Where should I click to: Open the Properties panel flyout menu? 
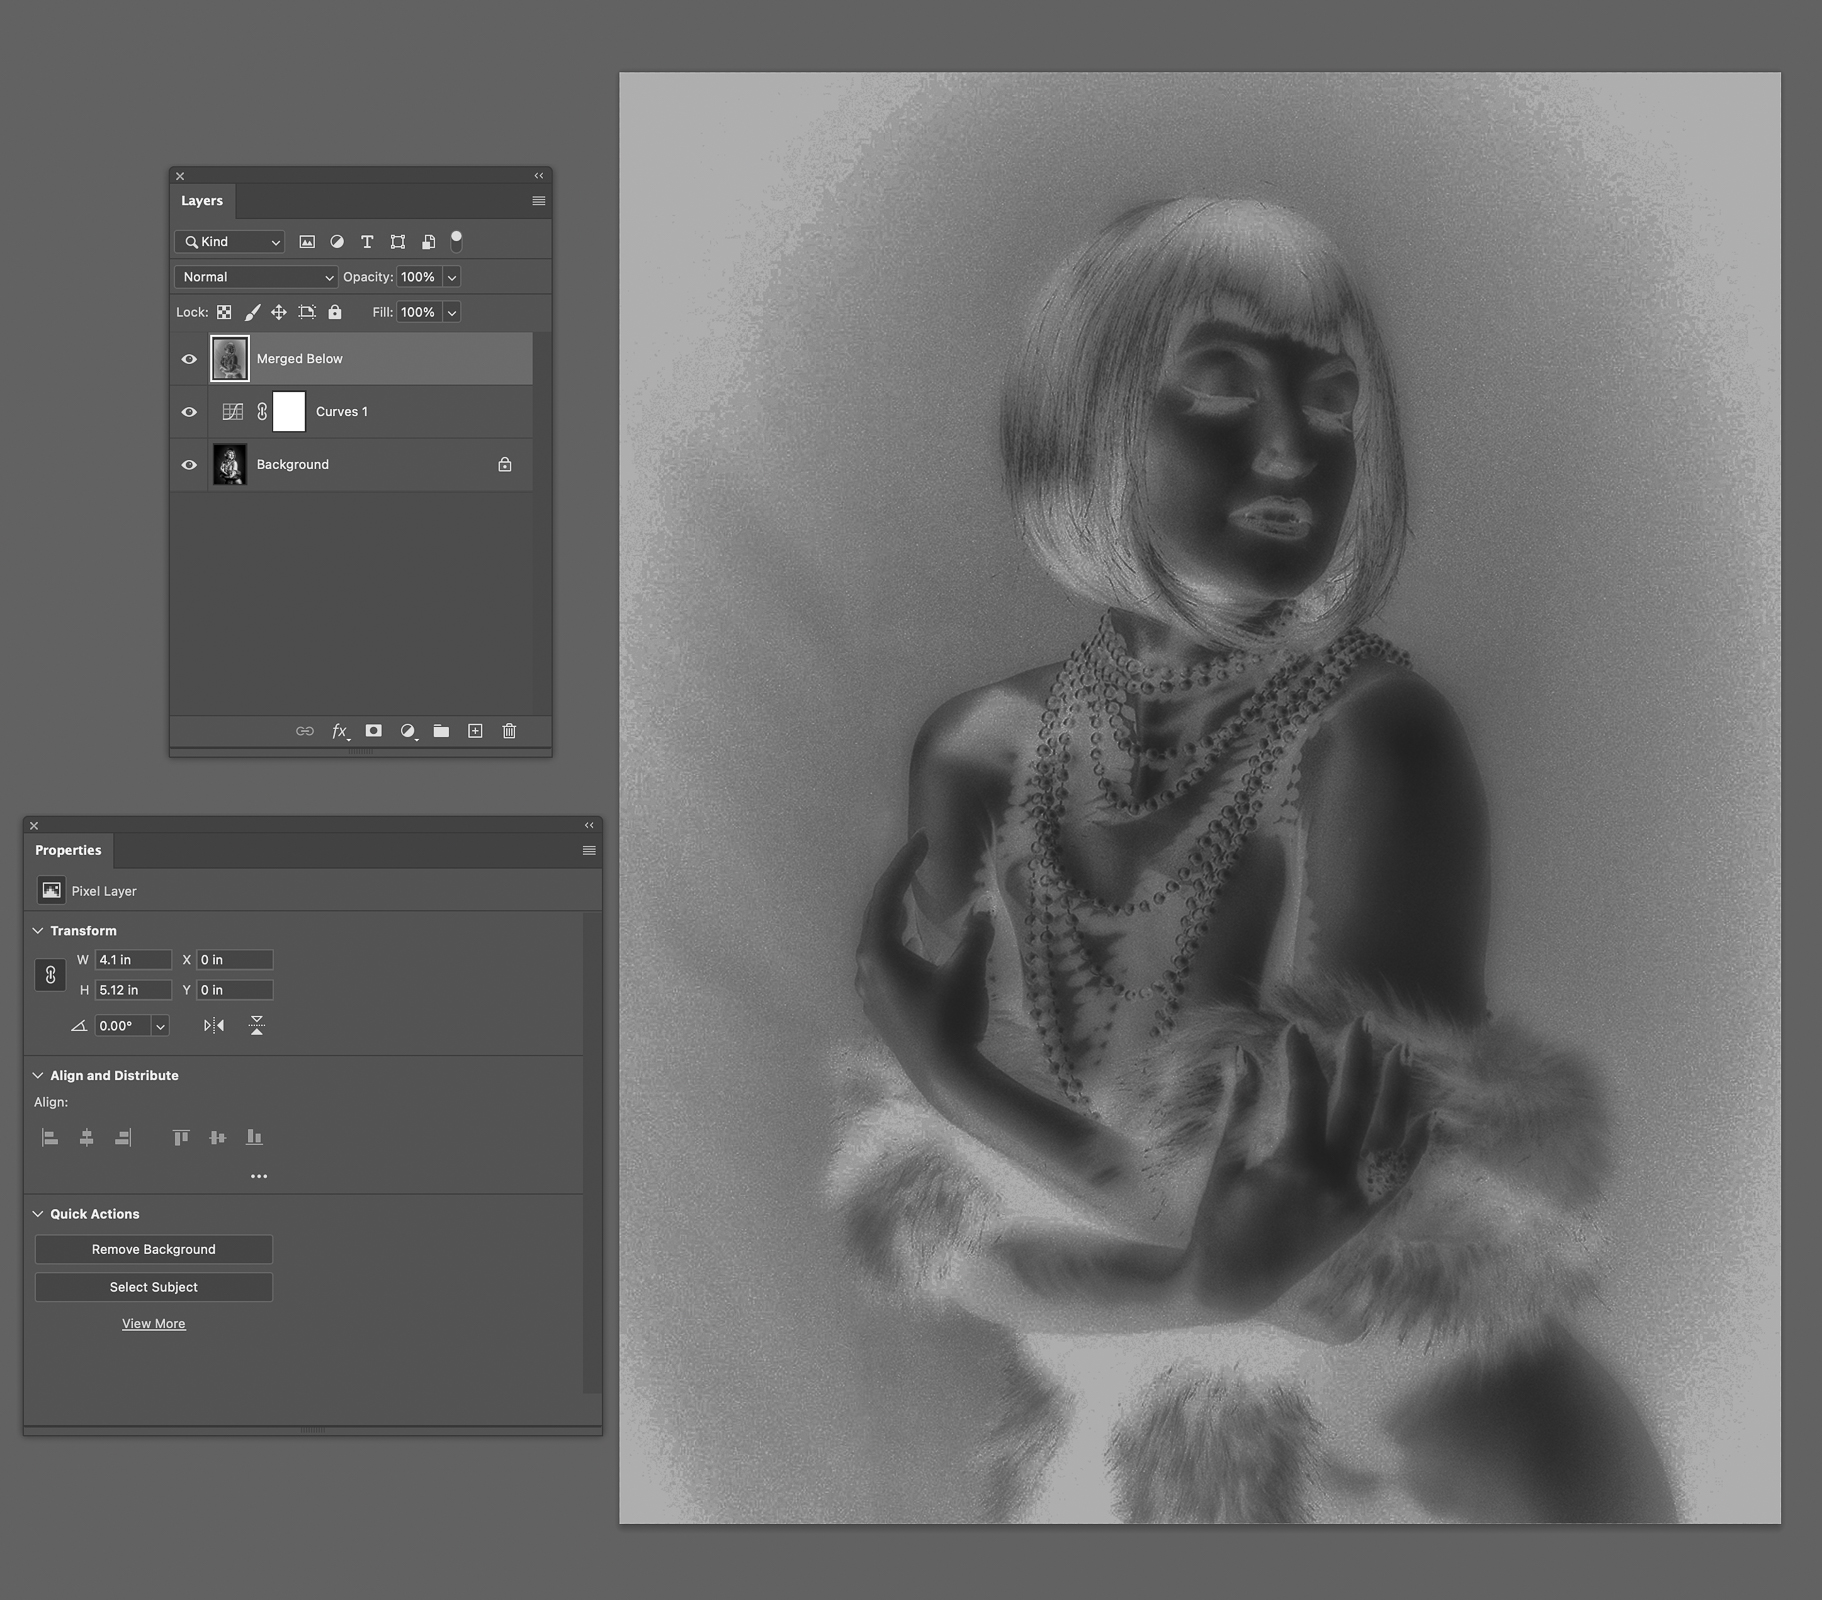[589, 850]
